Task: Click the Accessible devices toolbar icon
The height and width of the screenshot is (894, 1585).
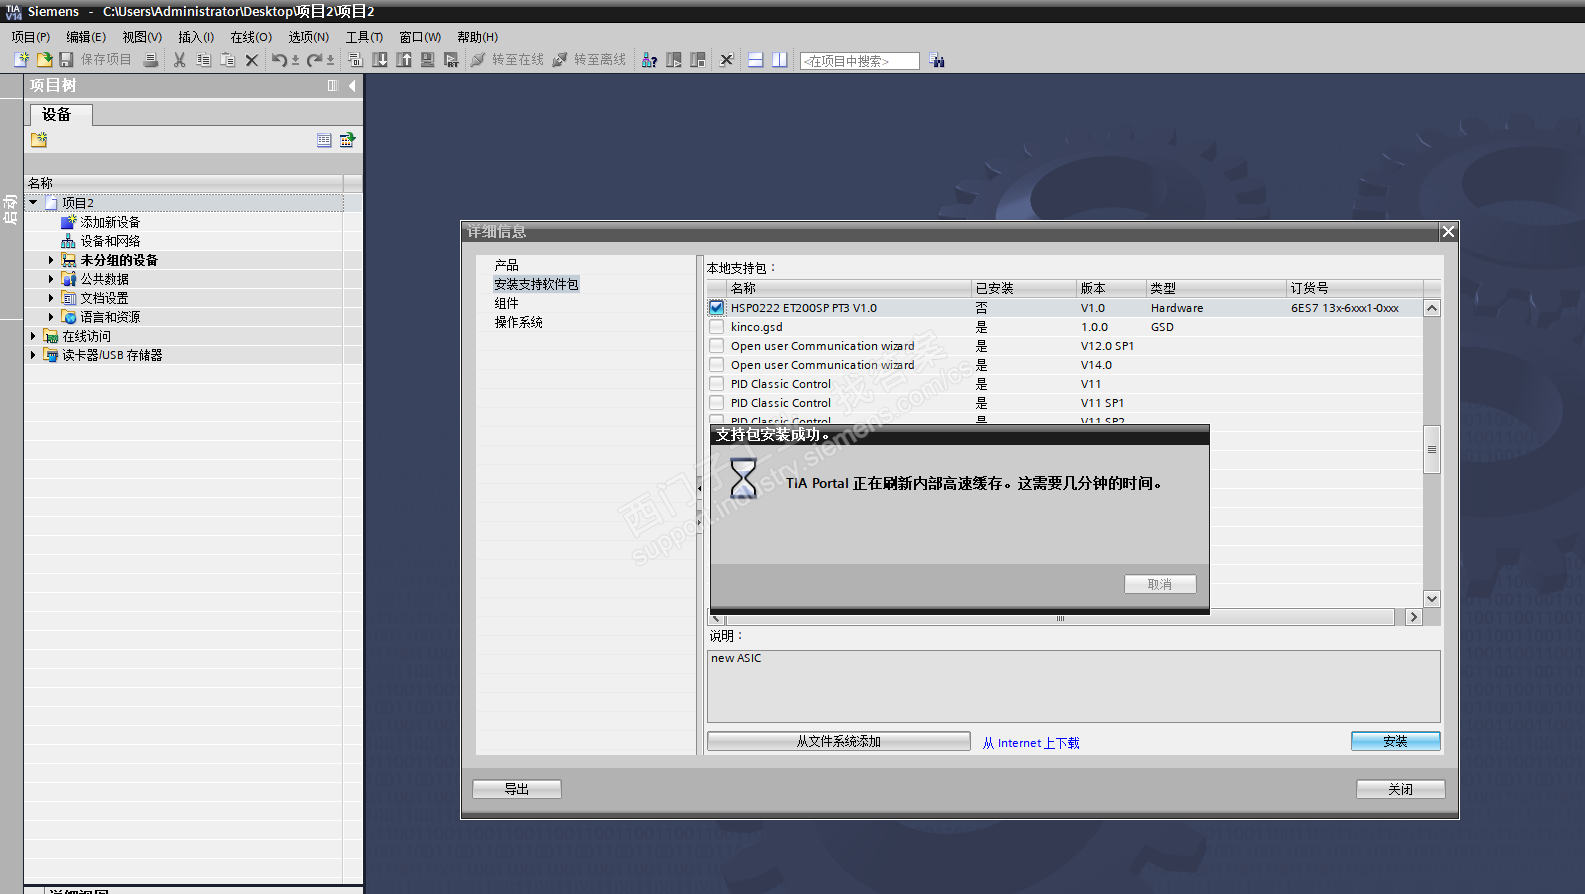Action: coord(650,60)
